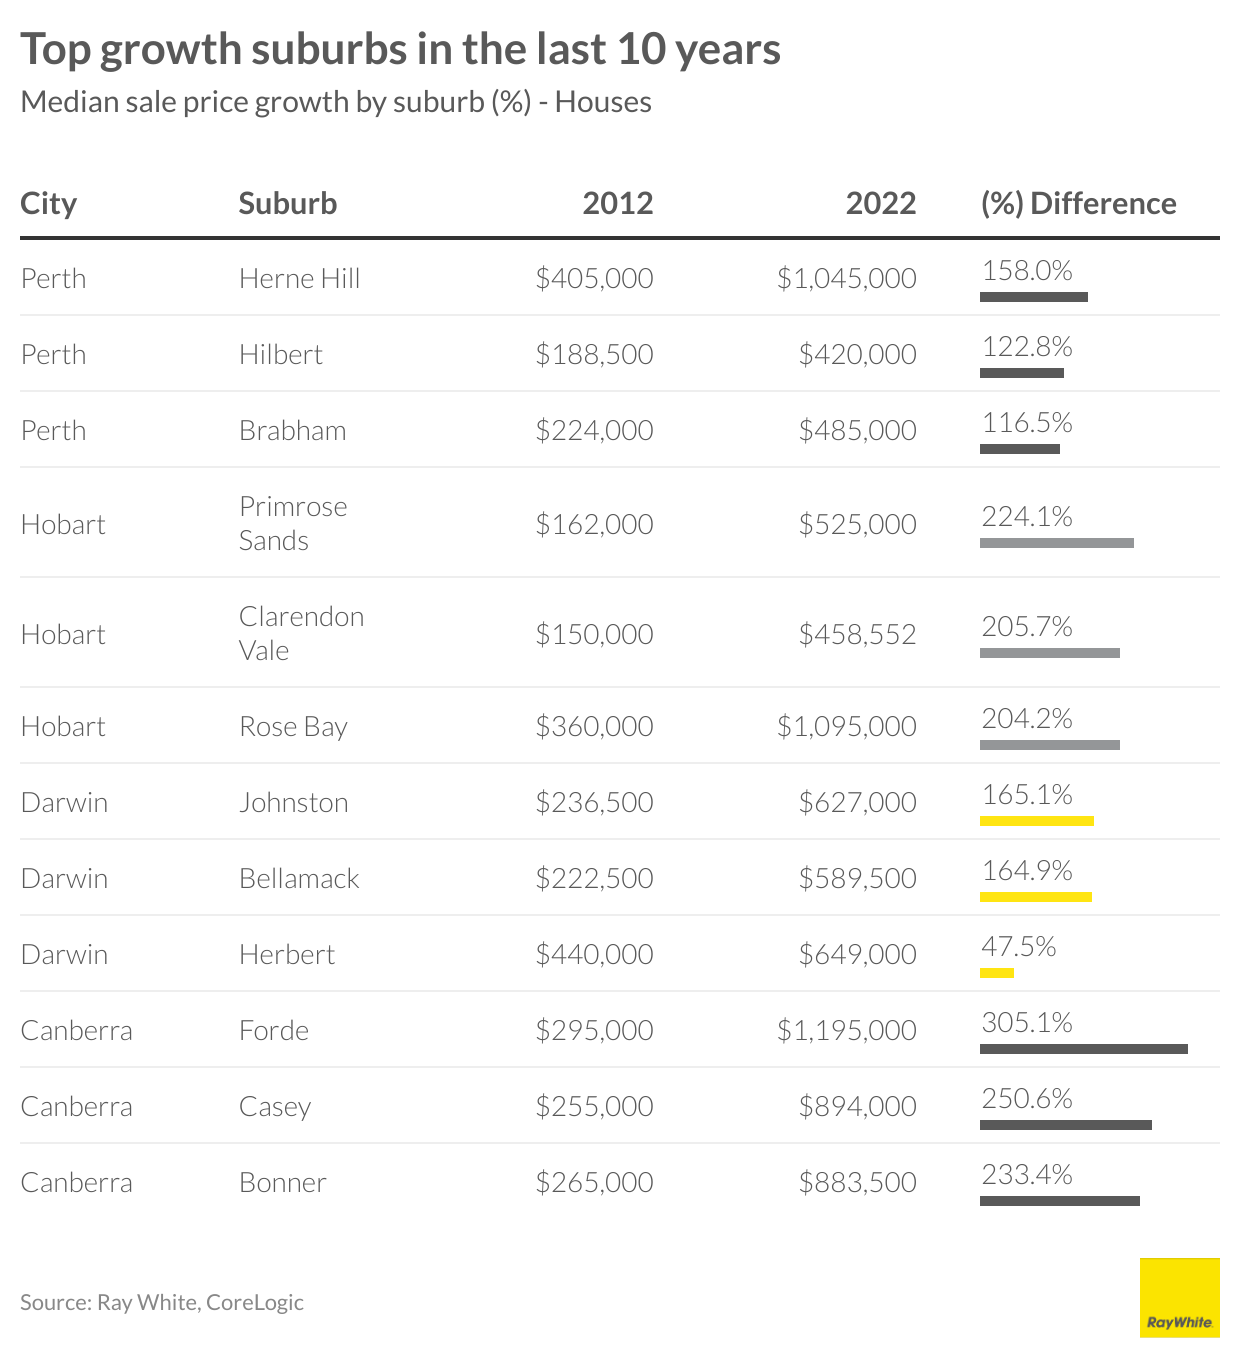
Task: Click the chart title 'Top growth suburbs'
Action: point(400,50)
